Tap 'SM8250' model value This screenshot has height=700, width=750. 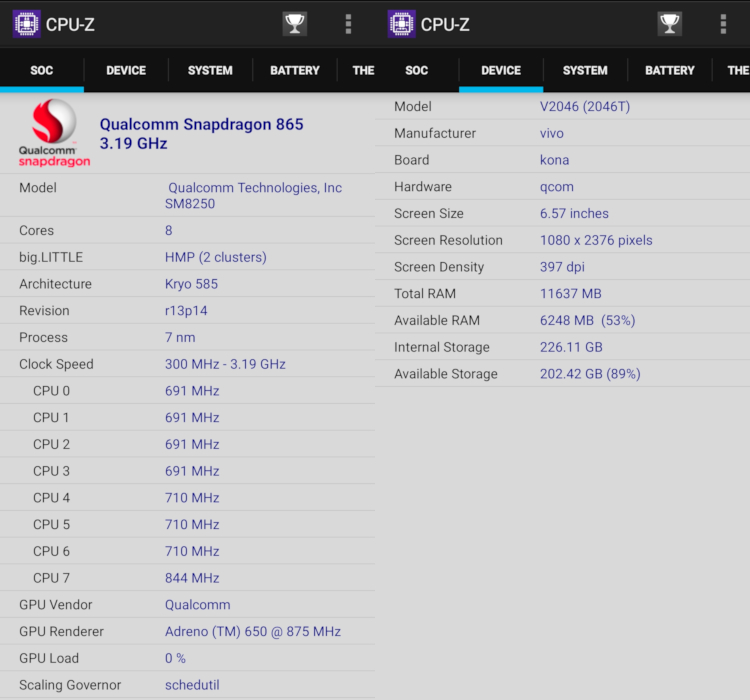[190, 204]
